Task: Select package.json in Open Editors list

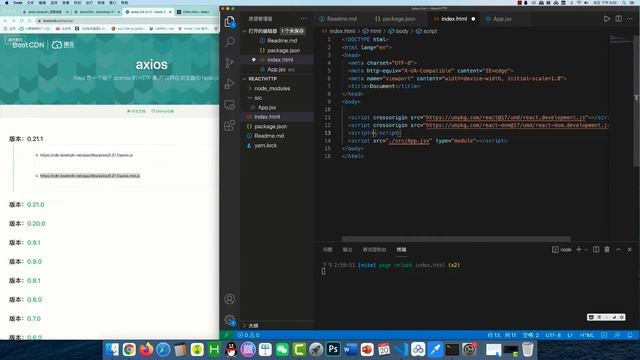Action: click(x=283, y=50)
